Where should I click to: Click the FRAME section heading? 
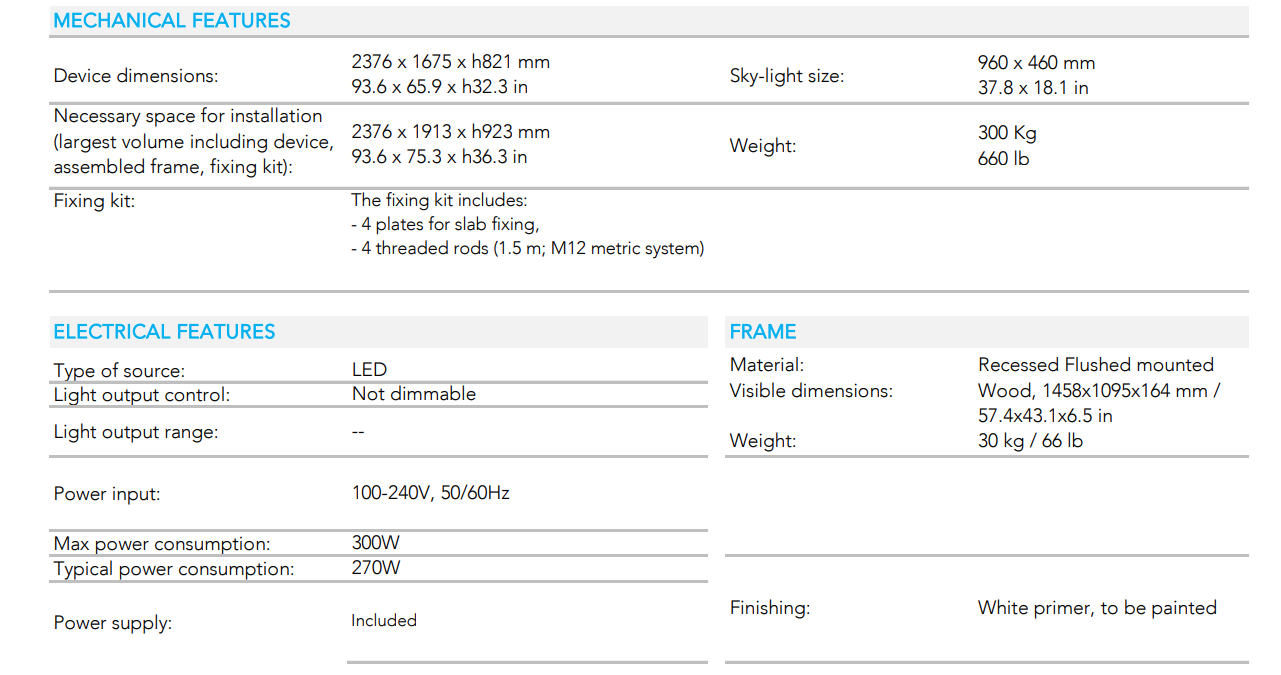(763, 332)
